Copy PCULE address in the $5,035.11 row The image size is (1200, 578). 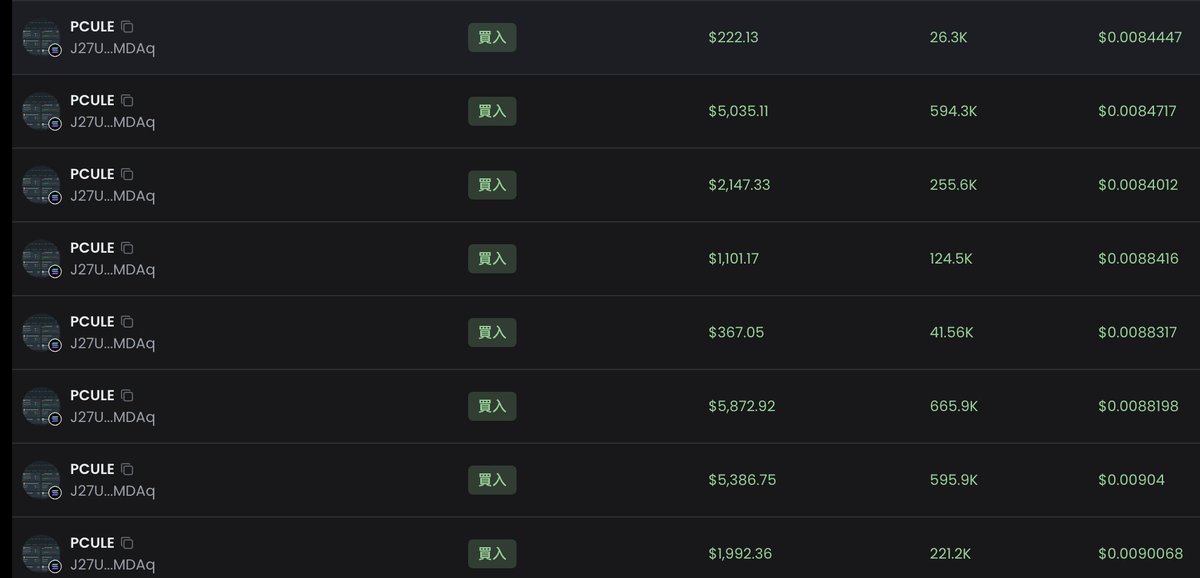tap(127, 101)
